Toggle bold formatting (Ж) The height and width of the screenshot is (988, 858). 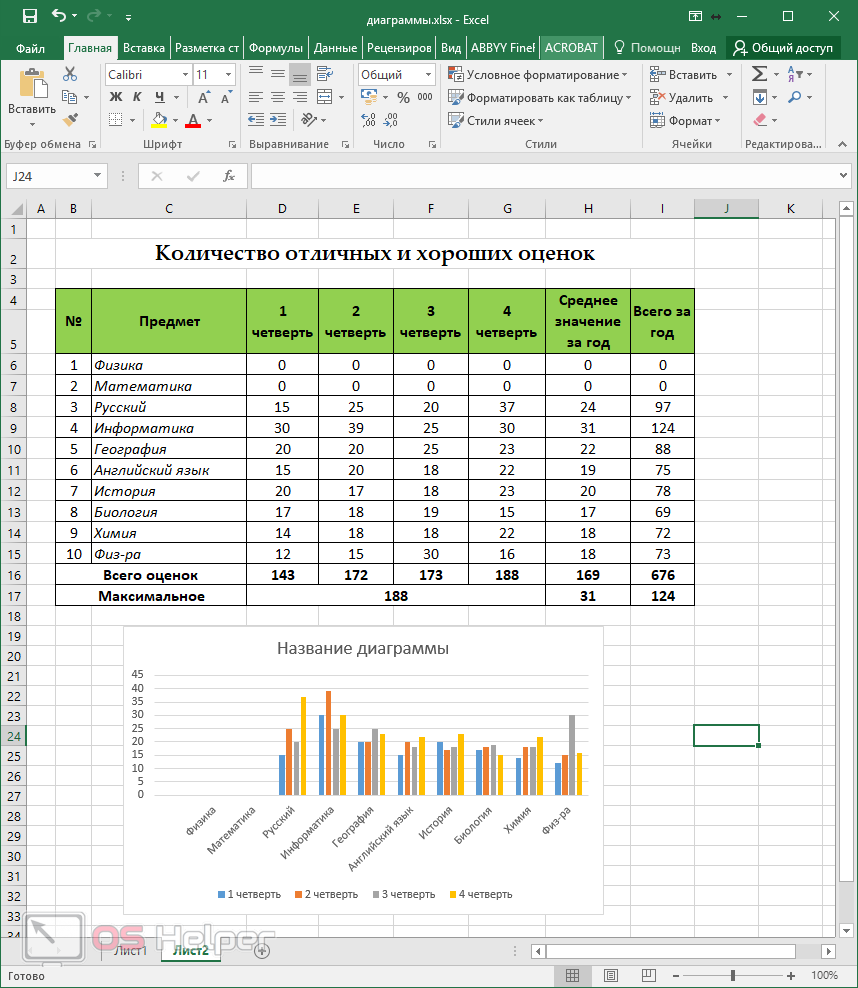point(115,97)
